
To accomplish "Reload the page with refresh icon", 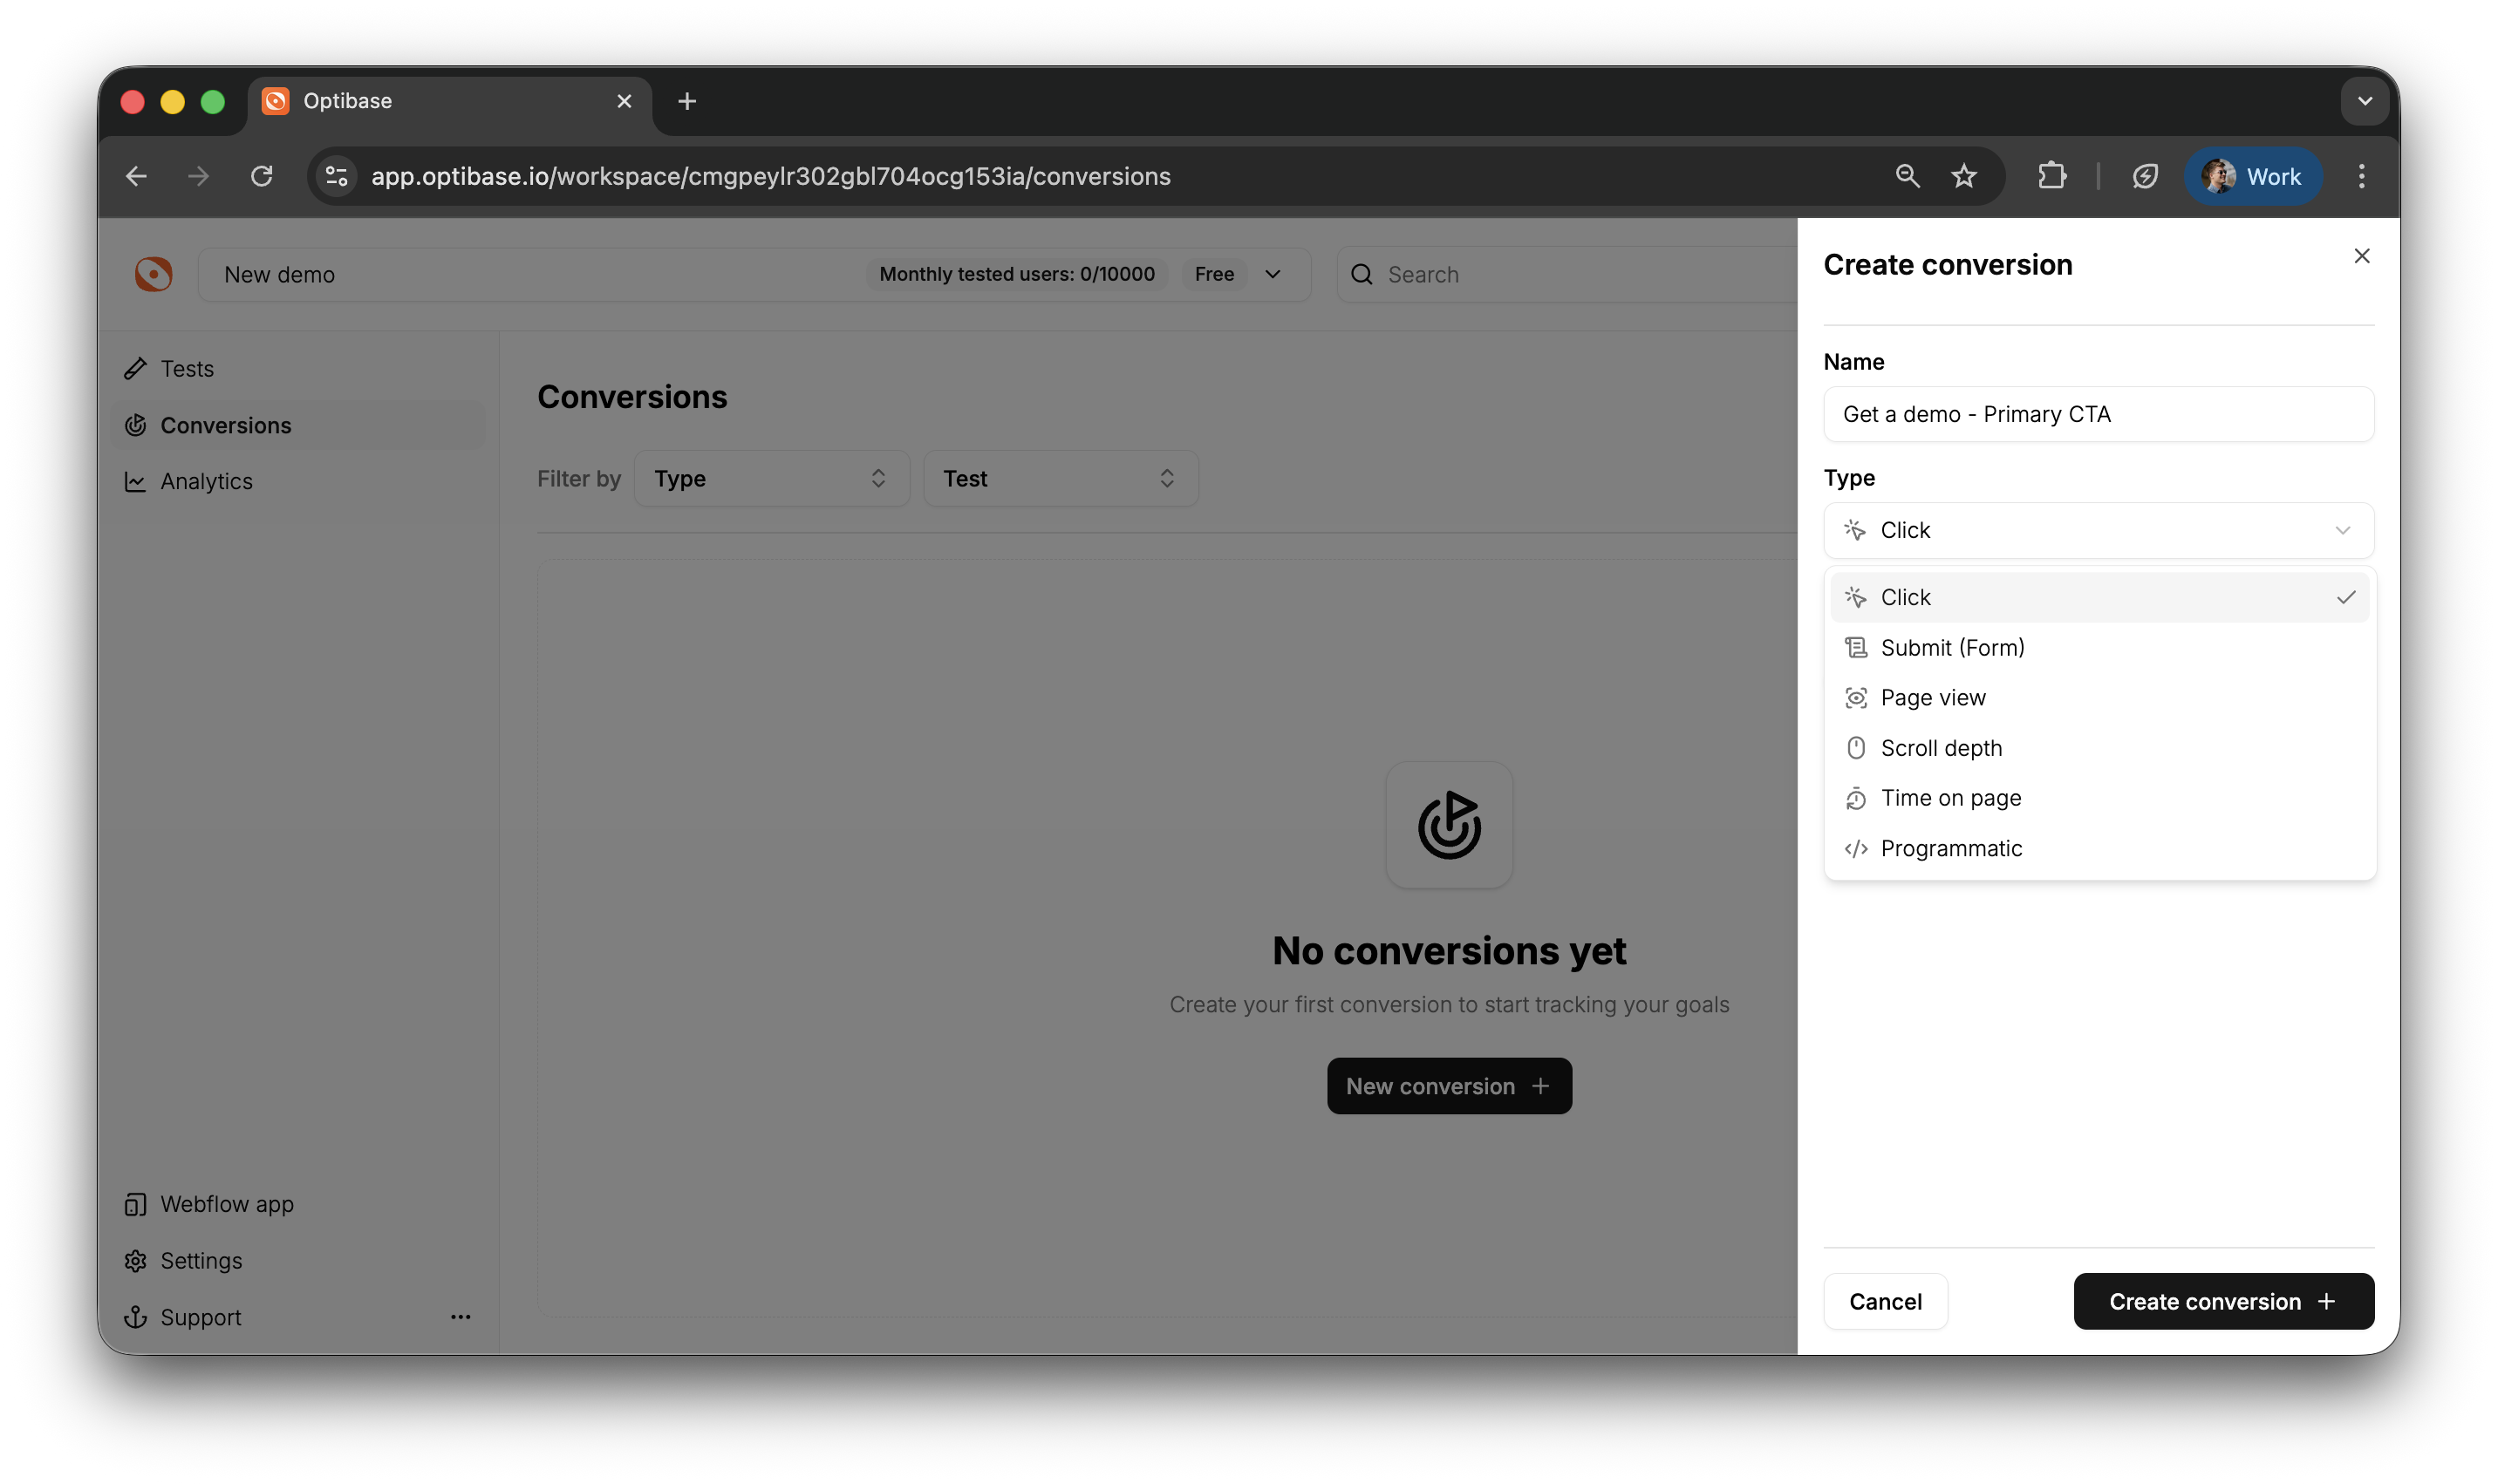I will pyautogui.click(x=261, y=176).
